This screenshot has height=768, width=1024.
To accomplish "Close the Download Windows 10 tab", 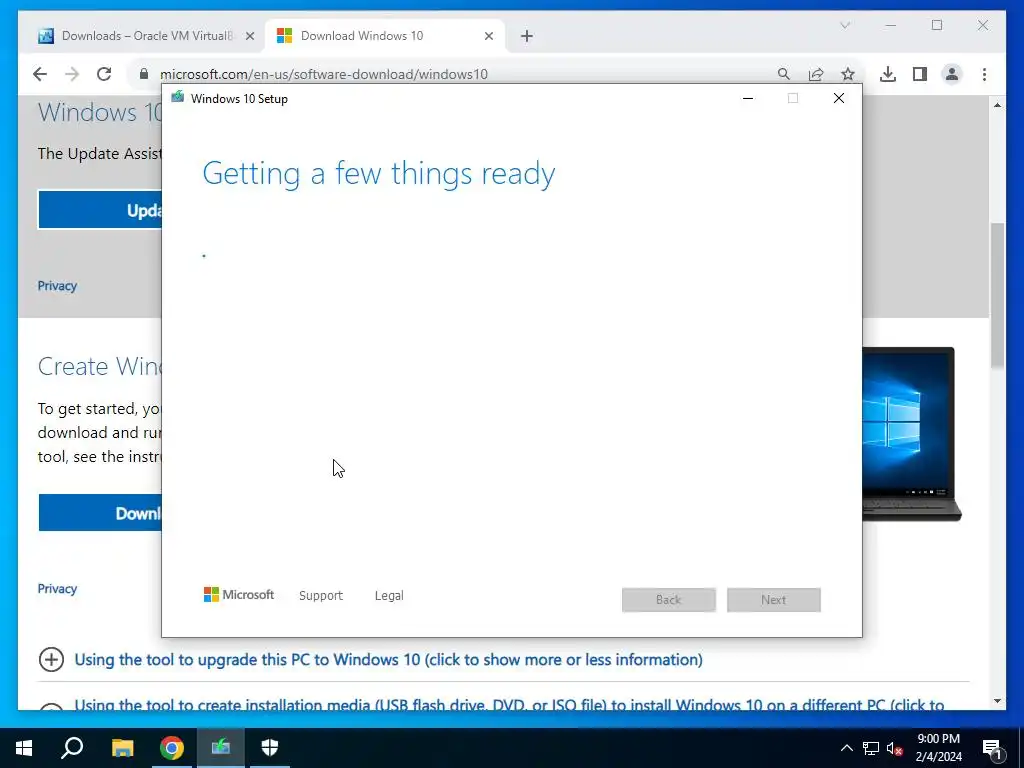I will tap(488, 37).
